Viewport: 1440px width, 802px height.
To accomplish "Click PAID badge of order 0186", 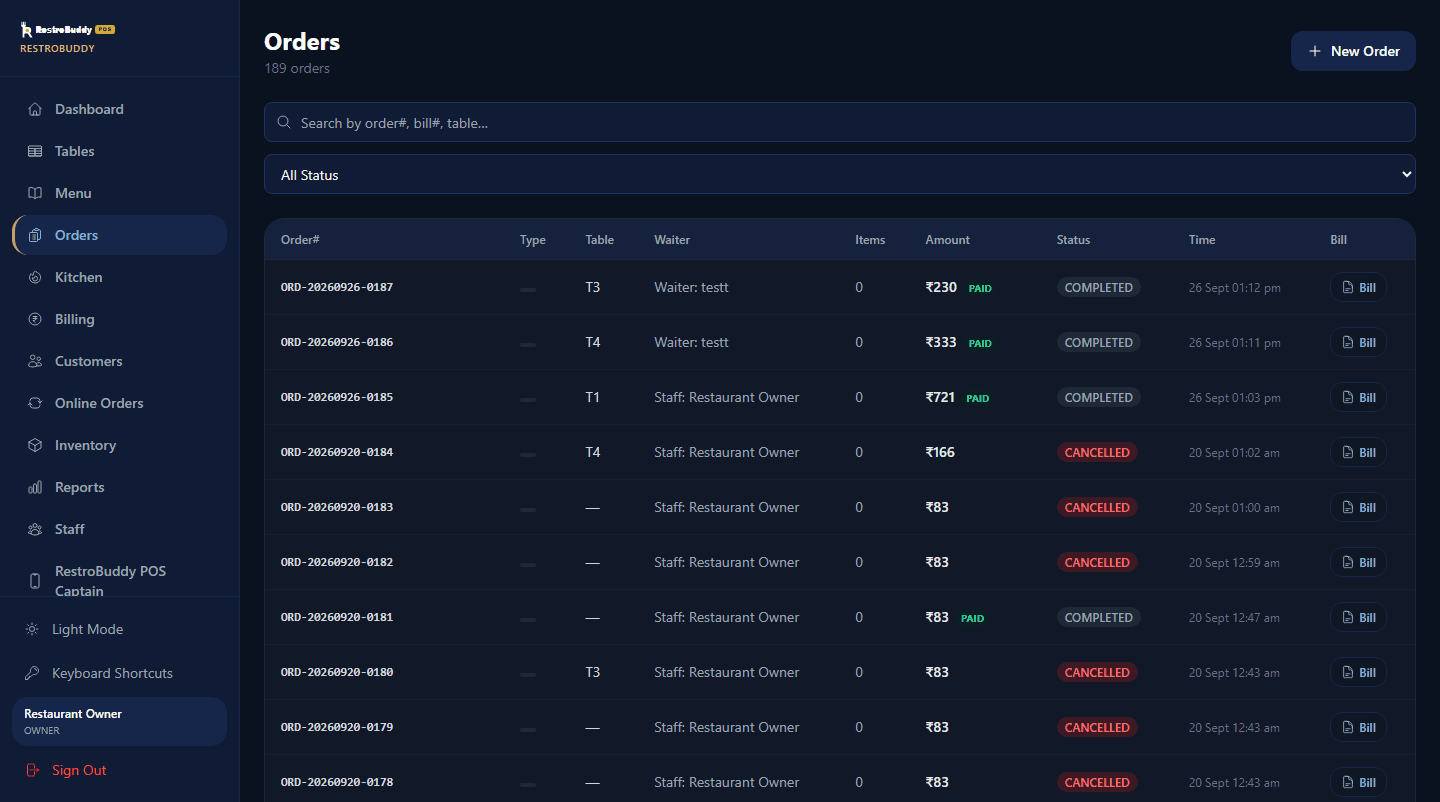I will [x=980, y=343].
